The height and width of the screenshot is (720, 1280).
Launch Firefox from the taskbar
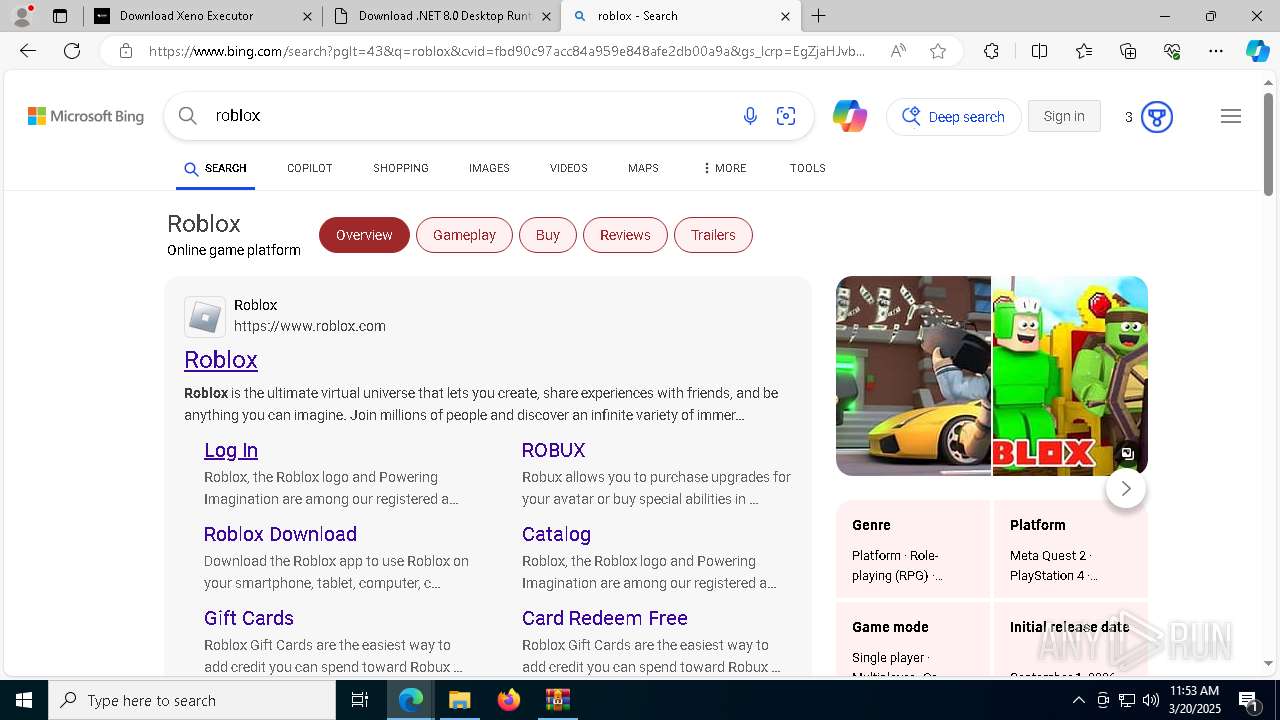509,700
